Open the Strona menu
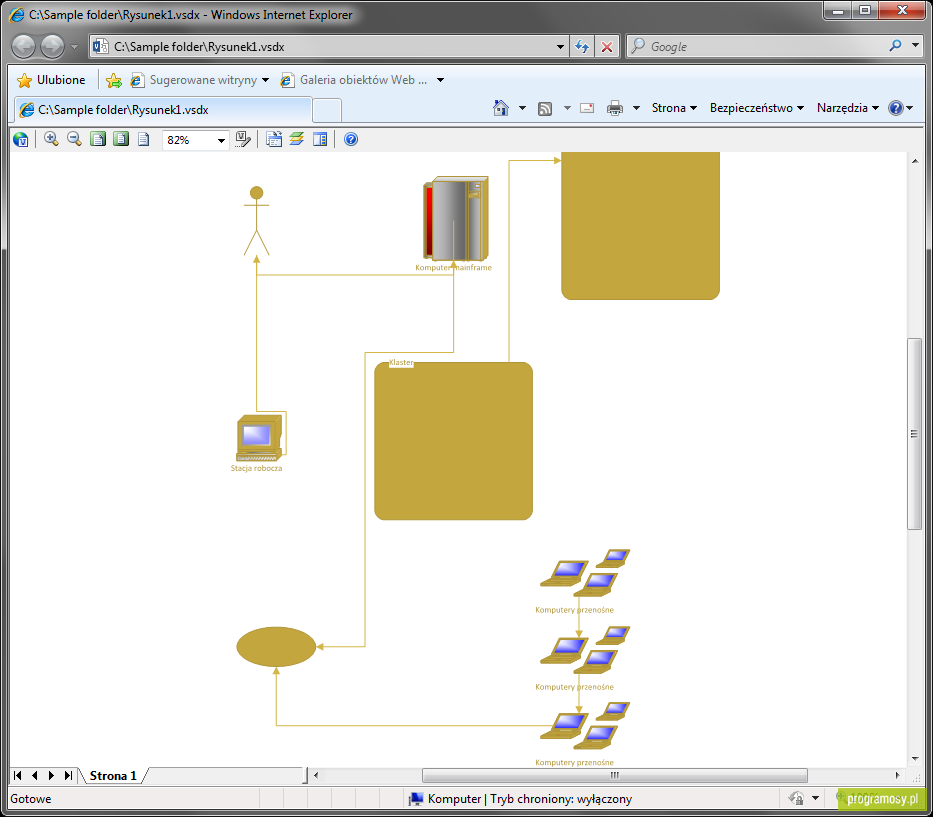933x817 pixels. (674, 108)
